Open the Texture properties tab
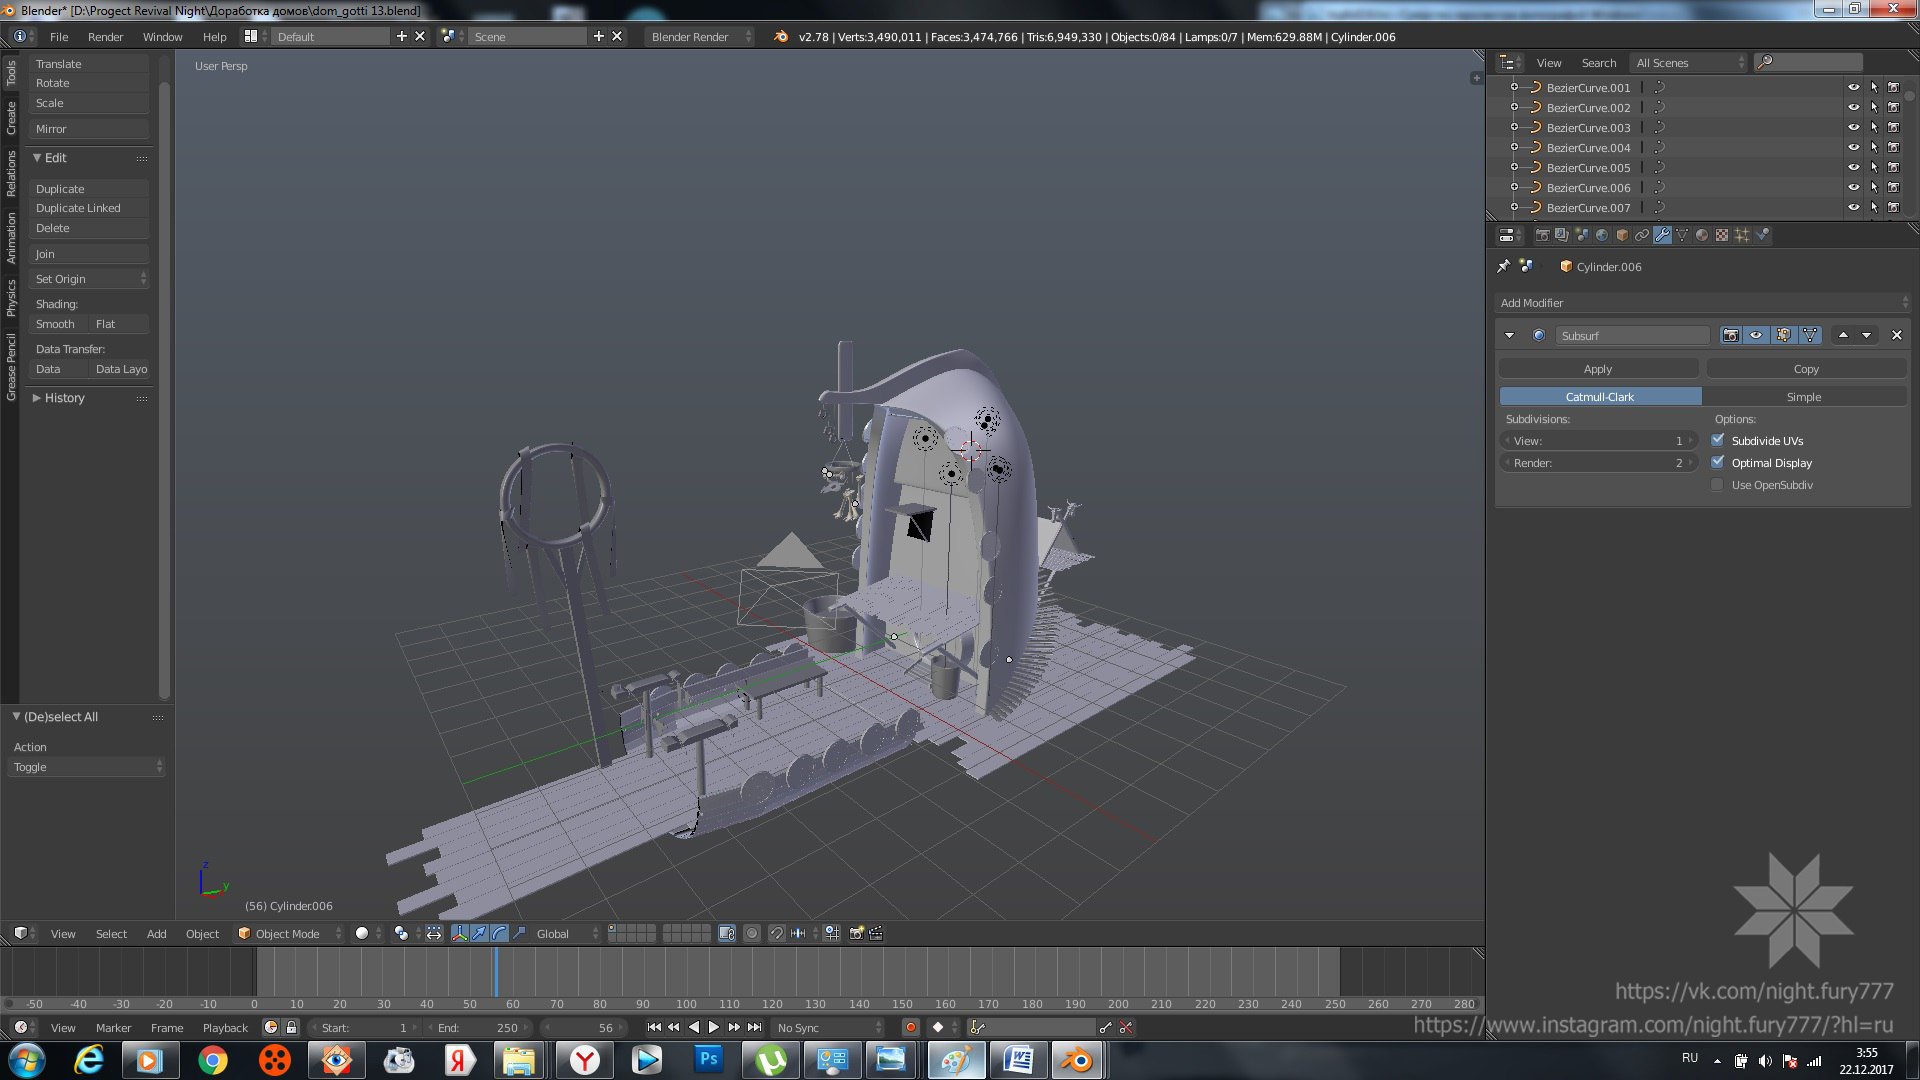This screenshot has width=1920, height=1080. (x=1722, y=235)
